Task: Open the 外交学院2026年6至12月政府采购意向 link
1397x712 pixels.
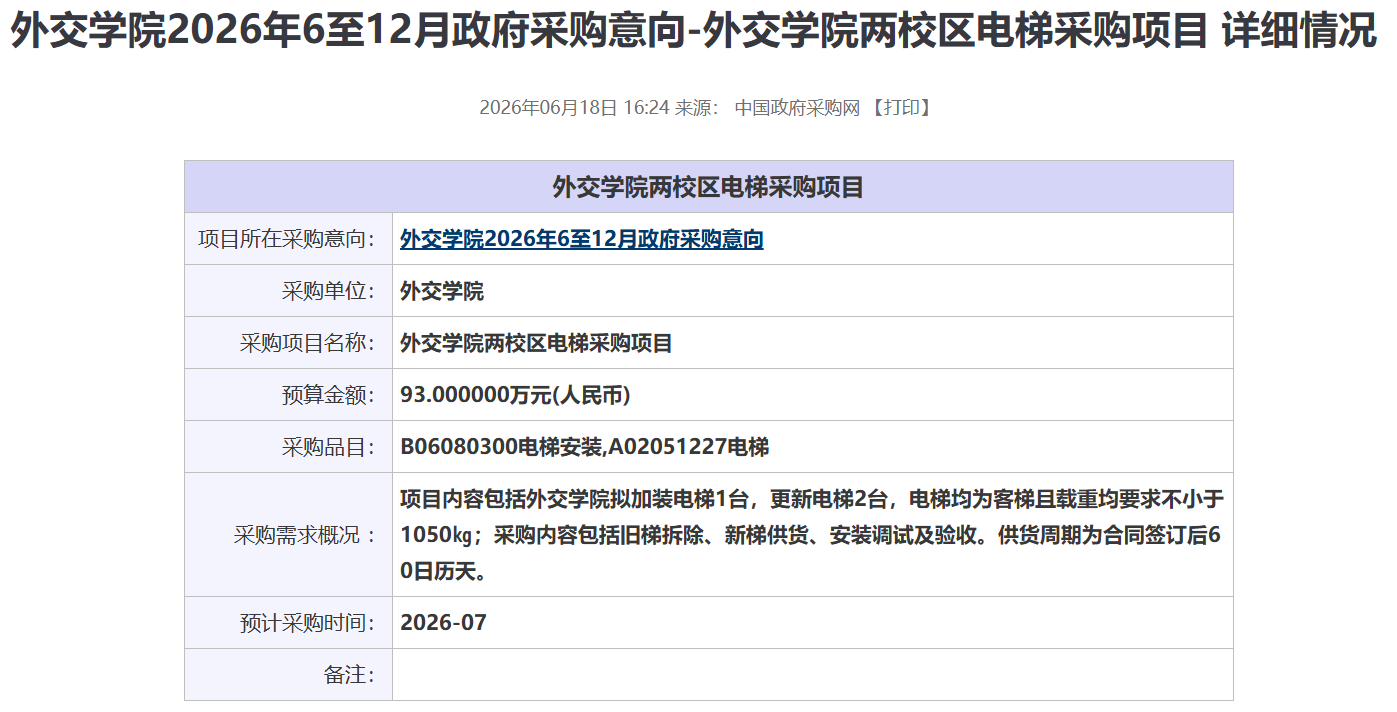Action: tap(581, 239)
